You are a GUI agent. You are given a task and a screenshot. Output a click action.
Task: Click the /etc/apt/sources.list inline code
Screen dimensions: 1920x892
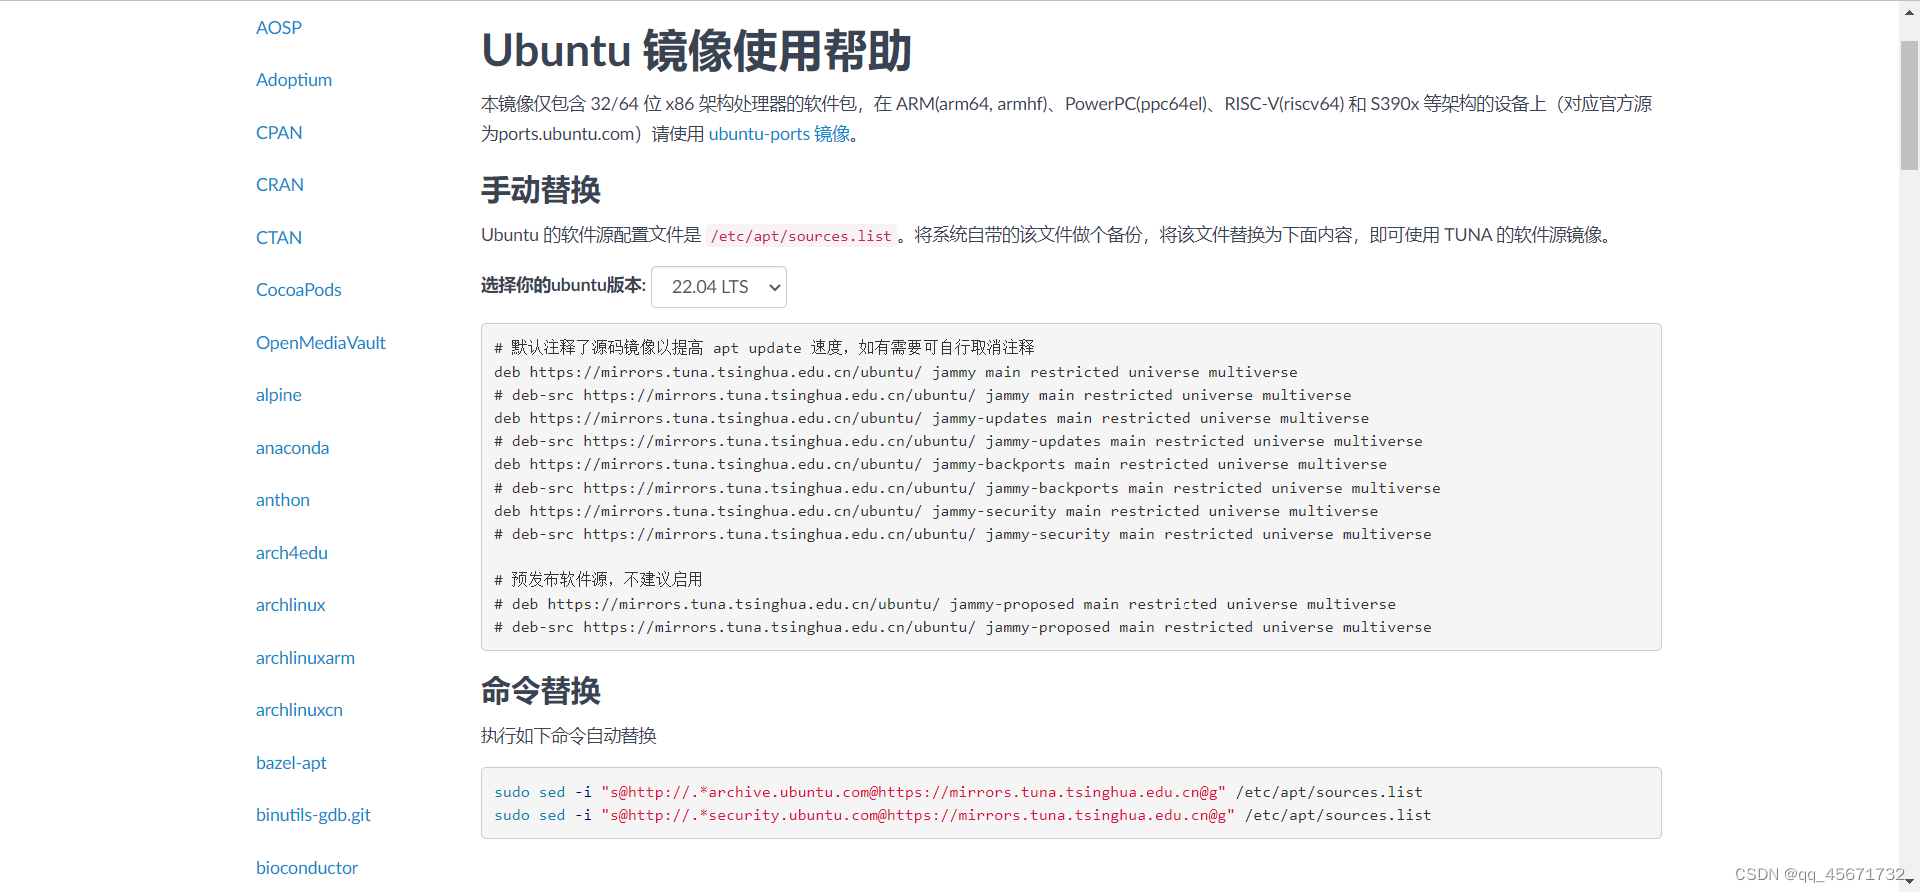[801, 236]
